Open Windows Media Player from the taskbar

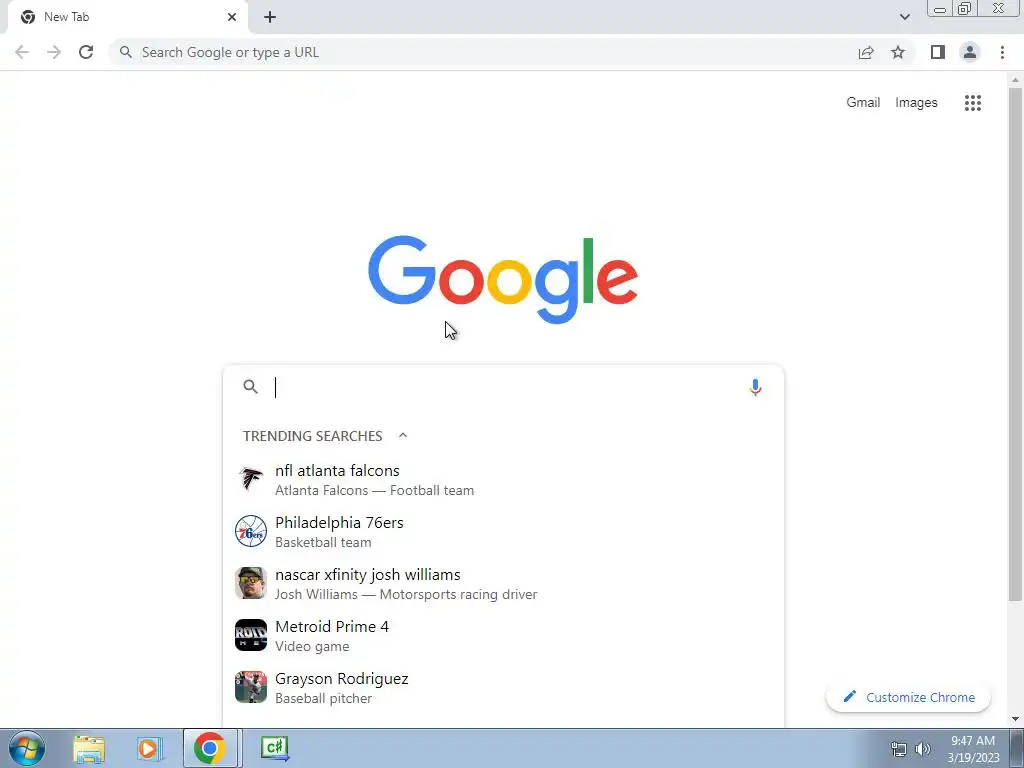click(149, 748)
